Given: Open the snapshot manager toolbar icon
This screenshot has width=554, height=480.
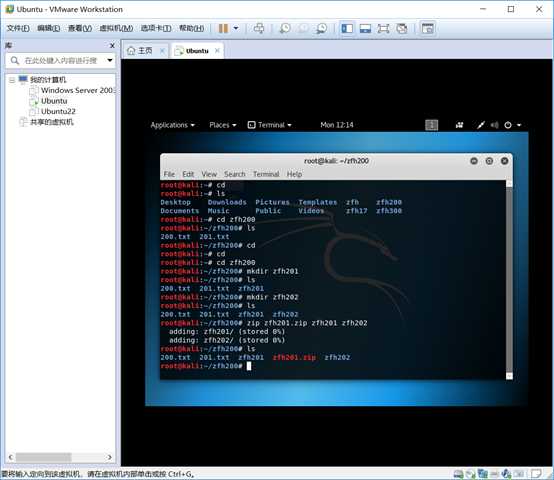Looking at the screenshot, I should [x=321, y=28].
